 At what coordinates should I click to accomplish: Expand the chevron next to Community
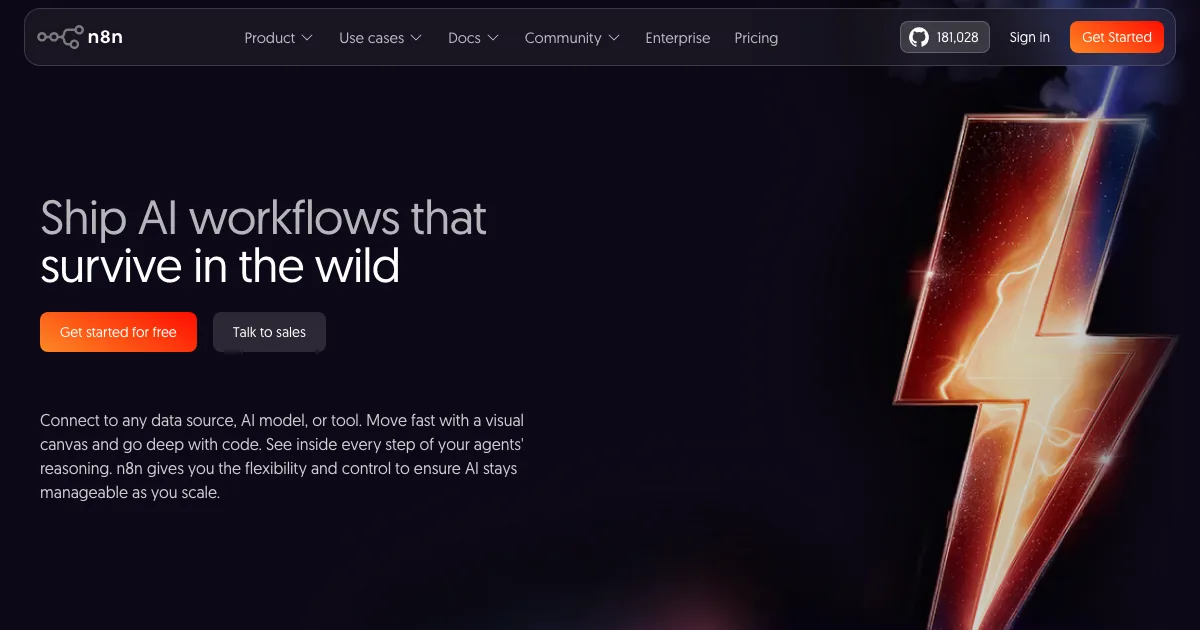[613, 38]
